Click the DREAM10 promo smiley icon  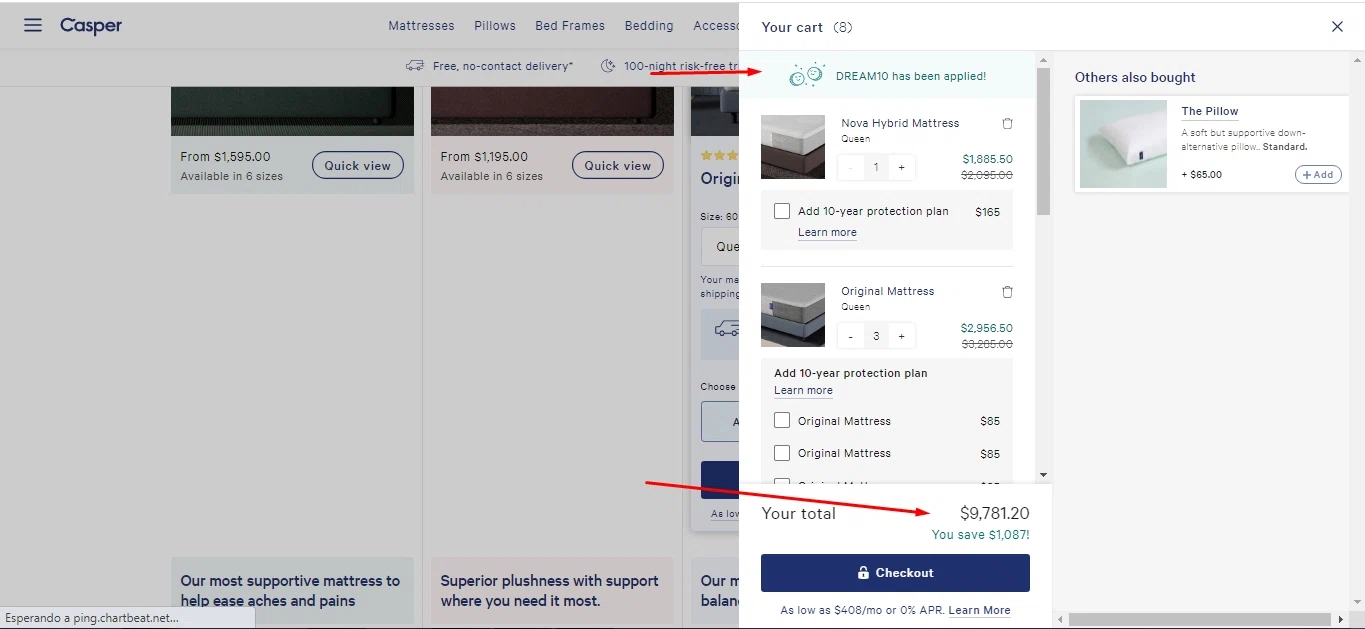[x=807, y=75]
